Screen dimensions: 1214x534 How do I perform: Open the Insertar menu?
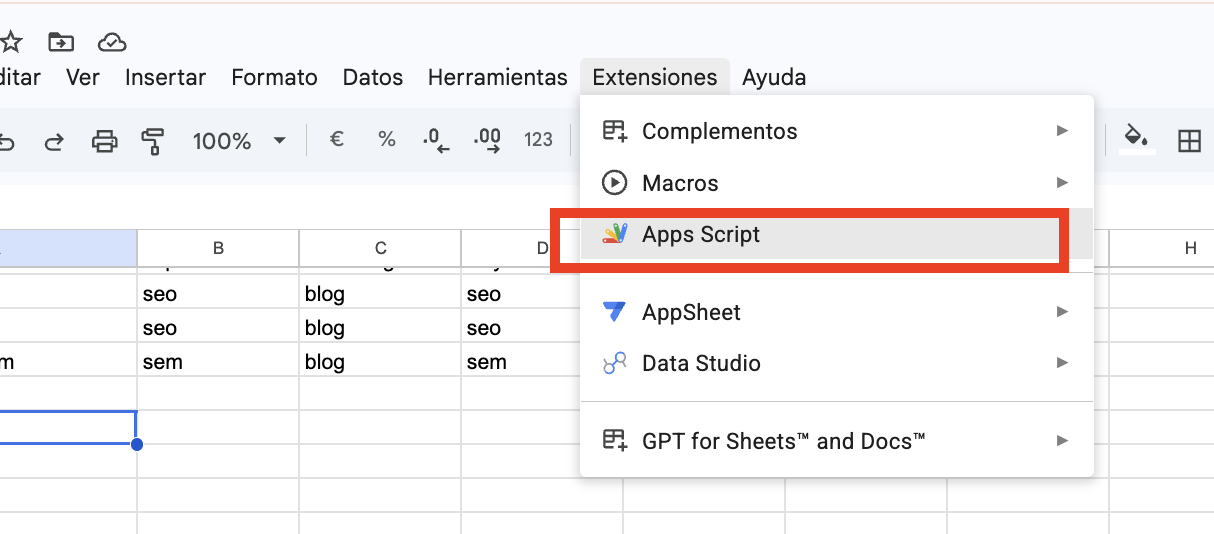(x=165, y=77)
